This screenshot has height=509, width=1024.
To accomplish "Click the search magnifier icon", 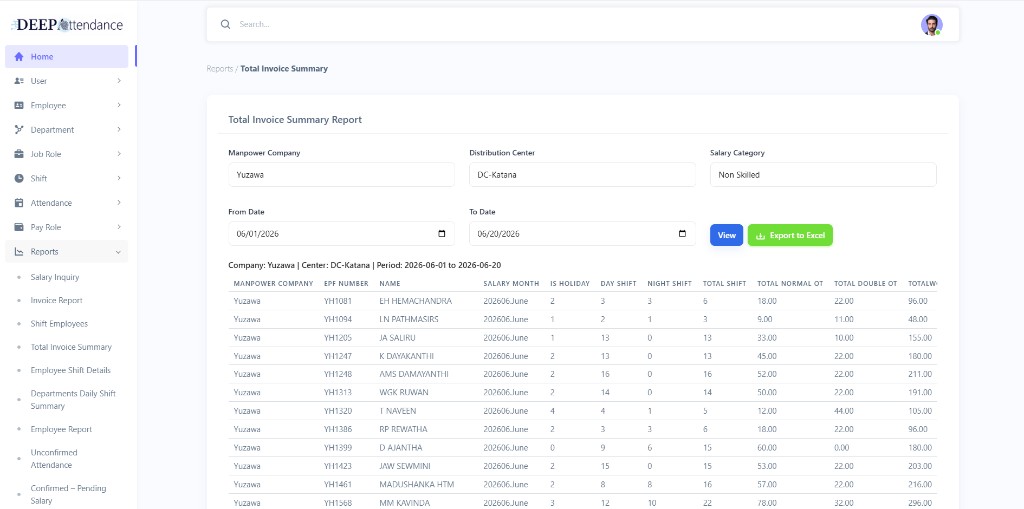I will 225,24.
